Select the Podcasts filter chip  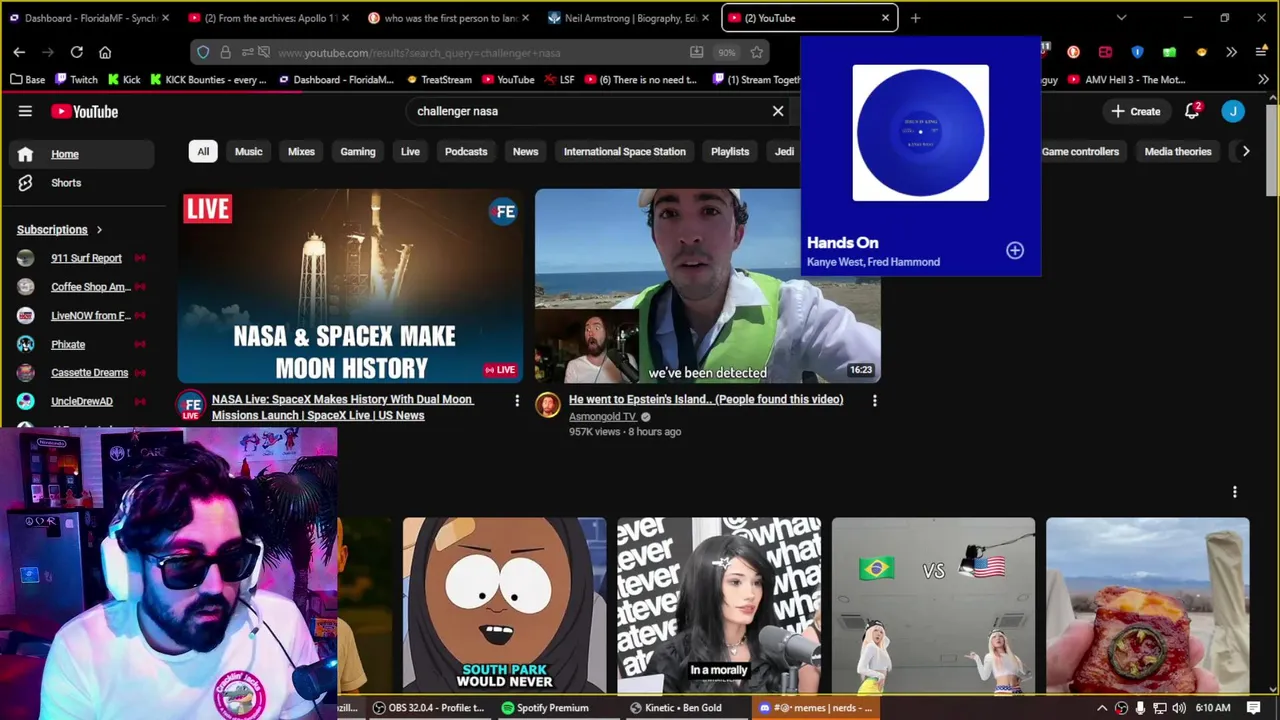(x=466, y=151)
